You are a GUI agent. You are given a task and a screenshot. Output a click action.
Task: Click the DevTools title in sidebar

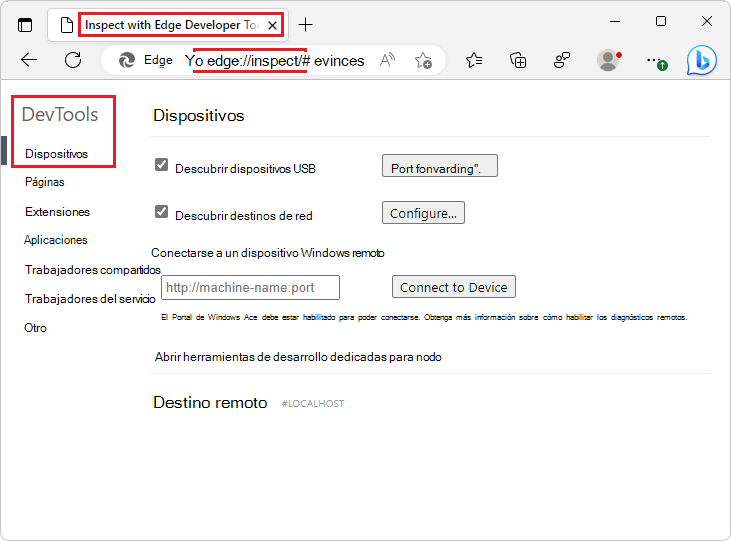tap(60, 115)
